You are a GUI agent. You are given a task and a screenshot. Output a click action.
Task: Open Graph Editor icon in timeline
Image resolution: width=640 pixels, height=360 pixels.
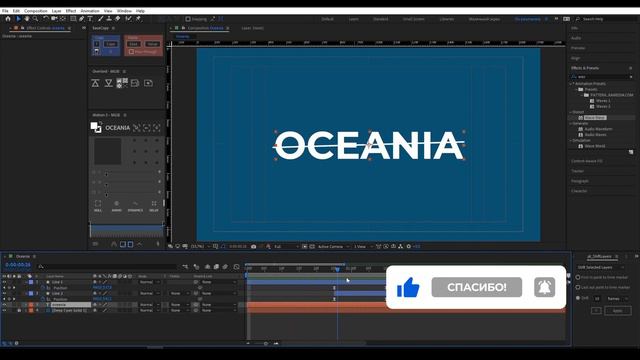point(236,267)
